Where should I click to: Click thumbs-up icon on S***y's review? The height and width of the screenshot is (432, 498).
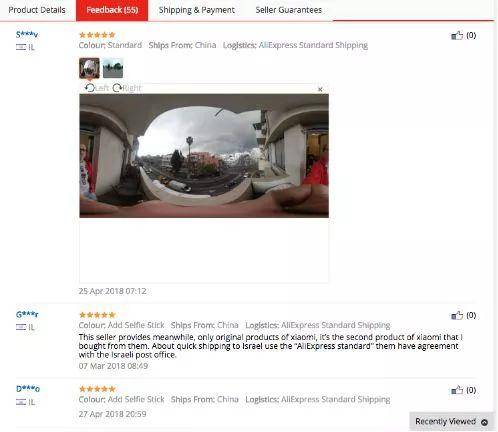457,35
